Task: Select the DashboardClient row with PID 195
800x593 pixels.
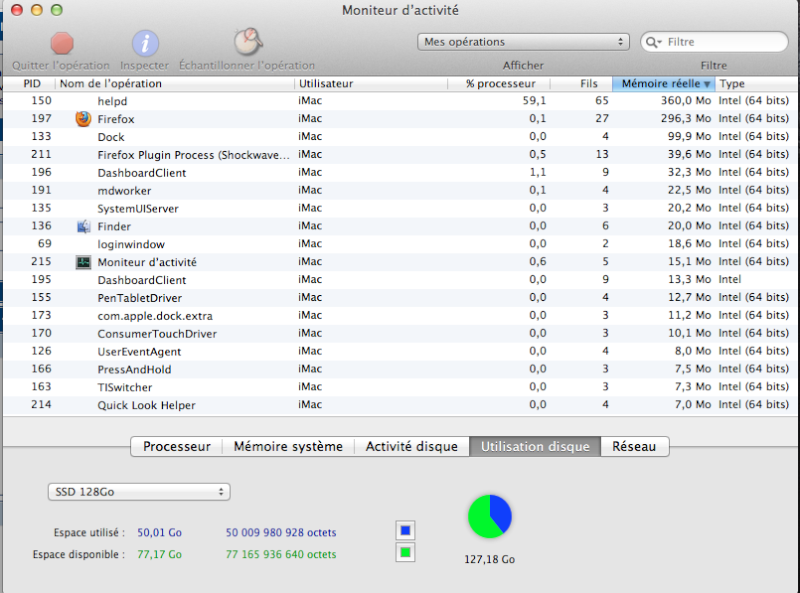Action: (401, 280)
